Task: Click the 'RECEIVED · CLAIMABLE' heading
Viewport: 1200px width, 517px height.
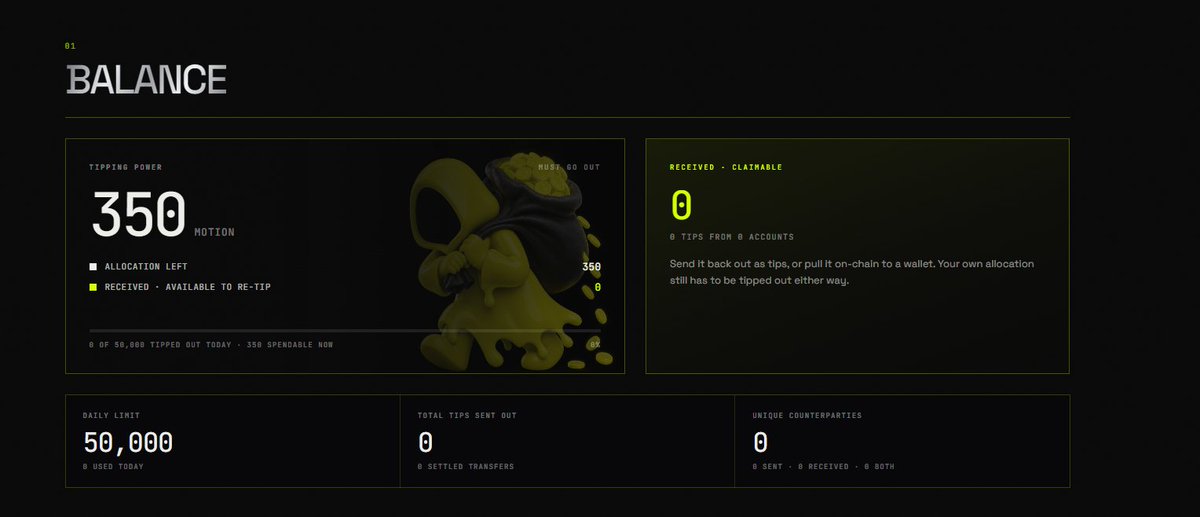Action: point(726,167)
